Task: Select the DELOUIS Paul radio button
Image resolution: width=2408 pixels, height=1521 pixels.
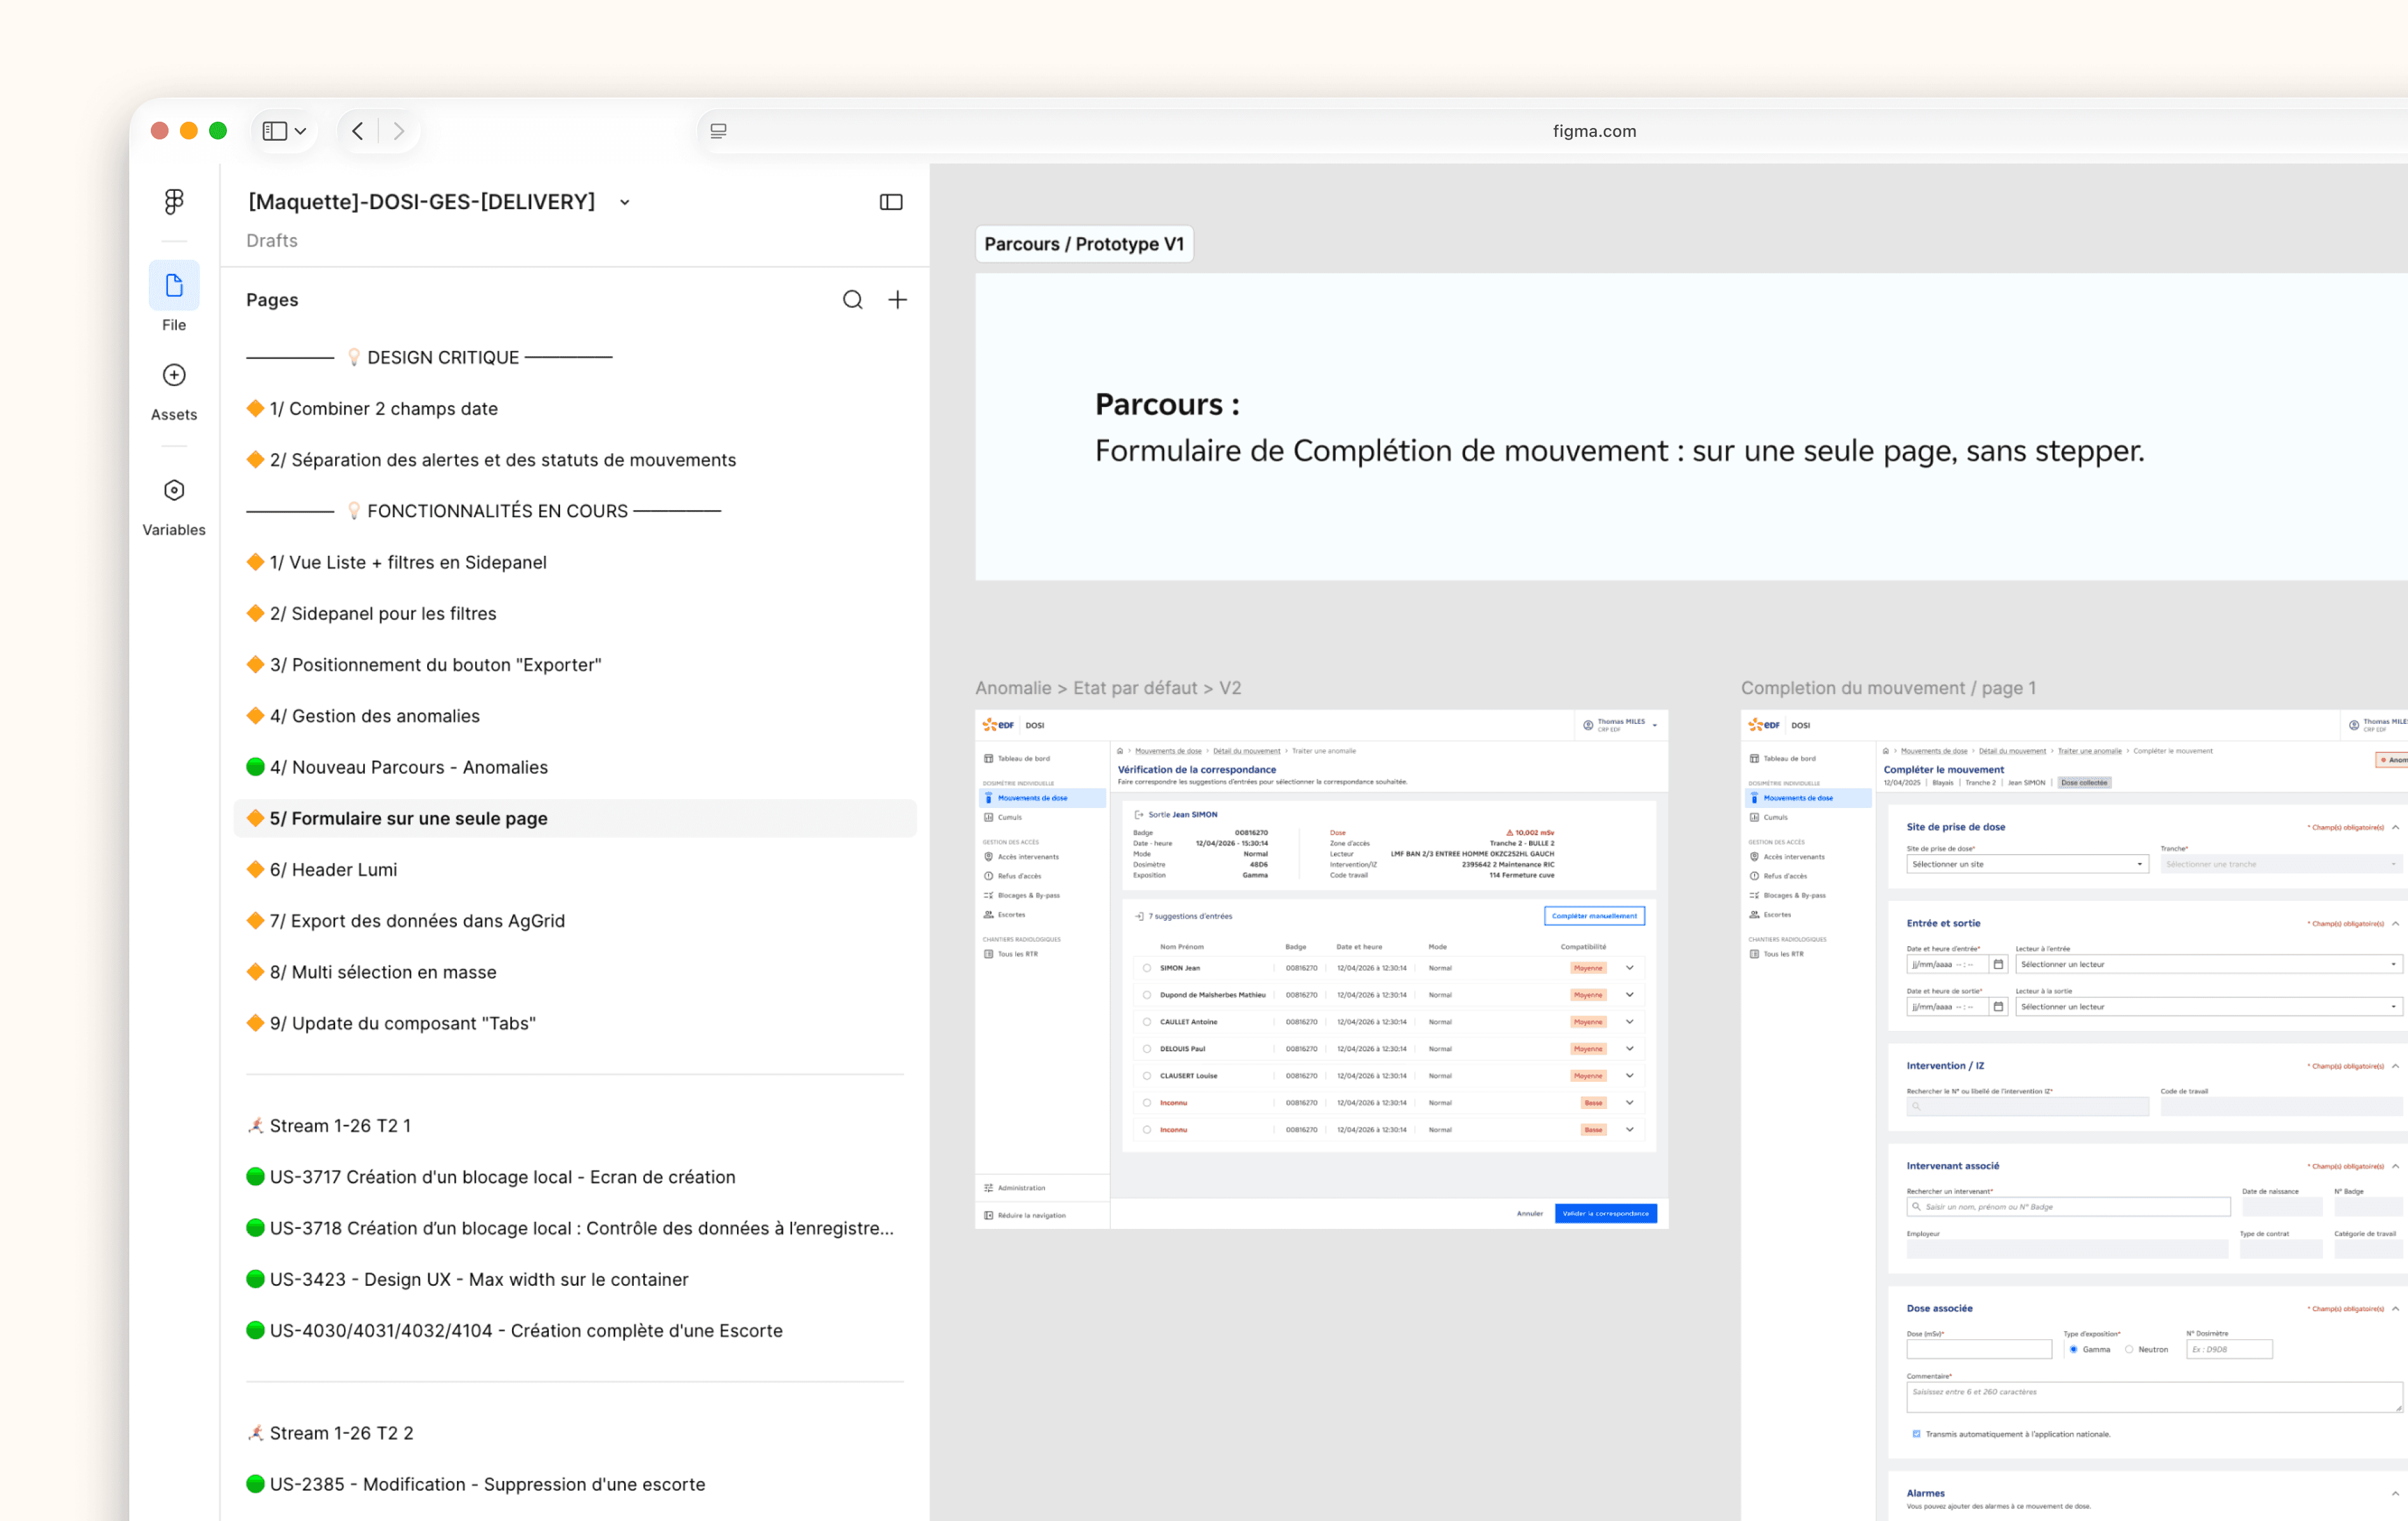Action: click(1147, 1049)
